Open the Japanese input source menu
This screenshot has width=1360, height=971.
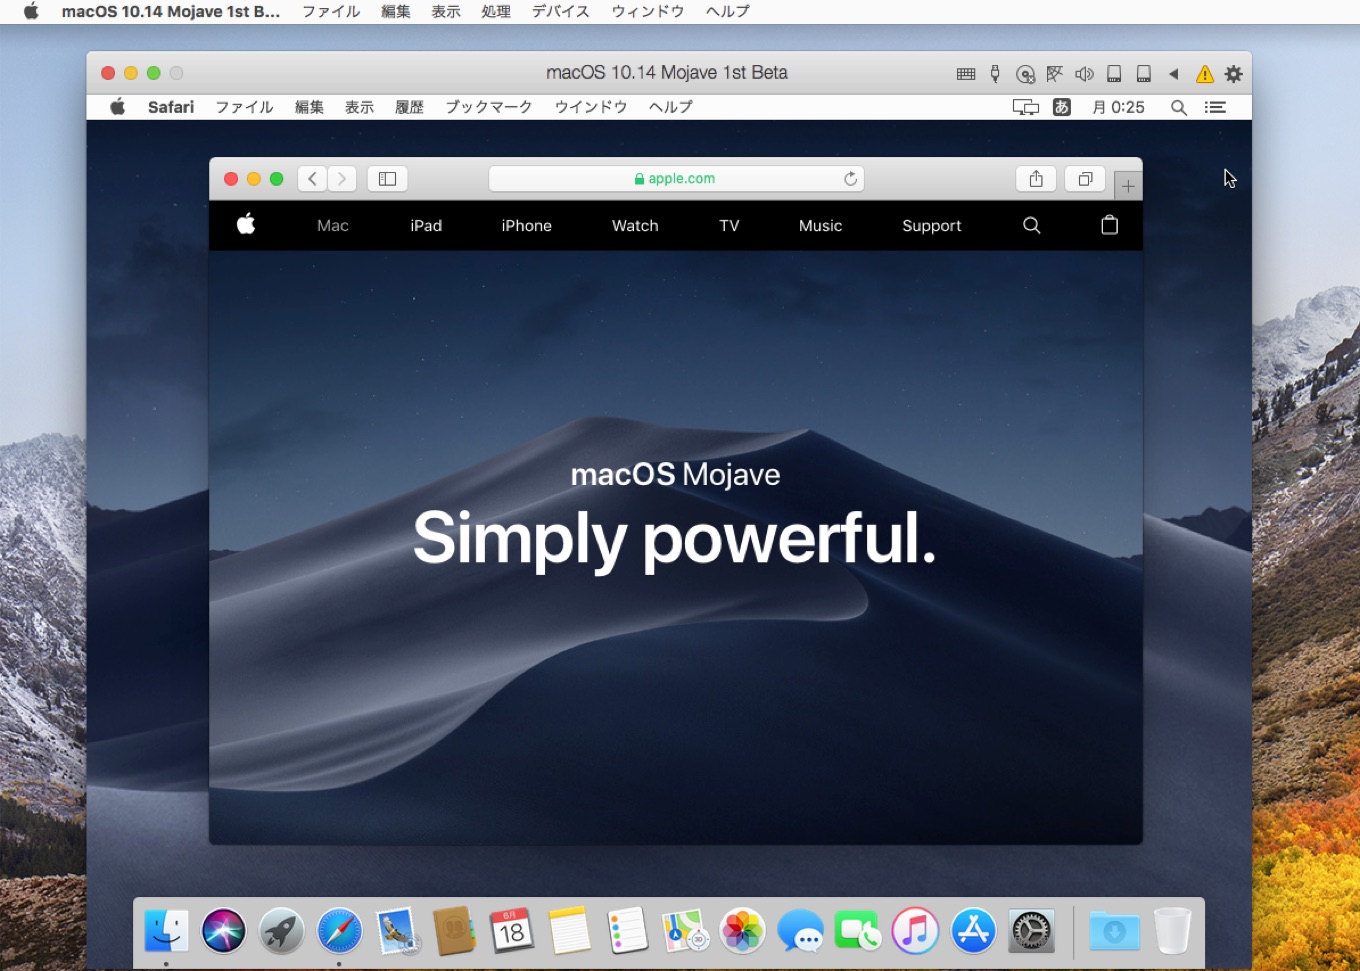click(1062, 107)
